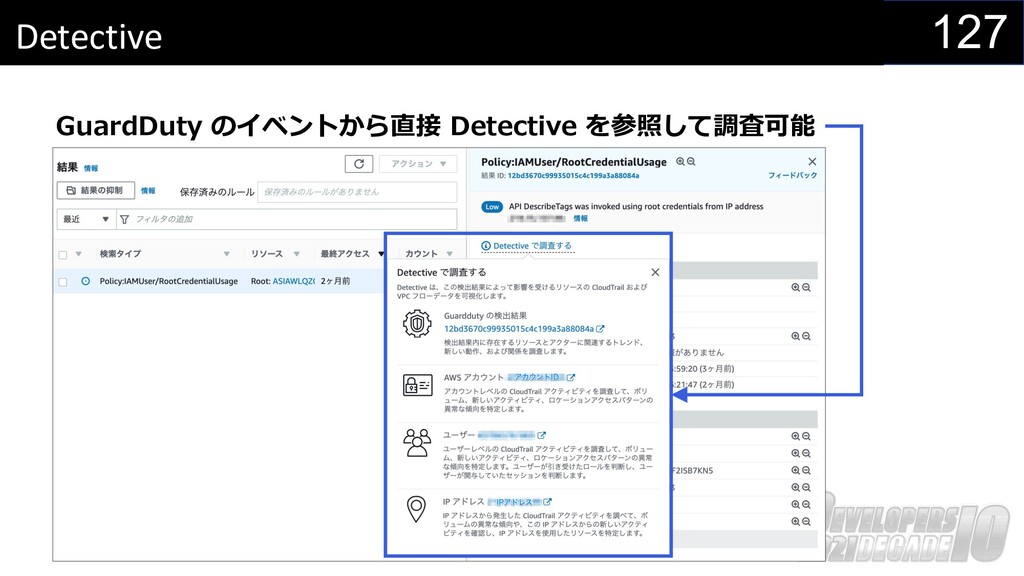Click the external-link icon after IPアドレス

click(x=547, y=502)
